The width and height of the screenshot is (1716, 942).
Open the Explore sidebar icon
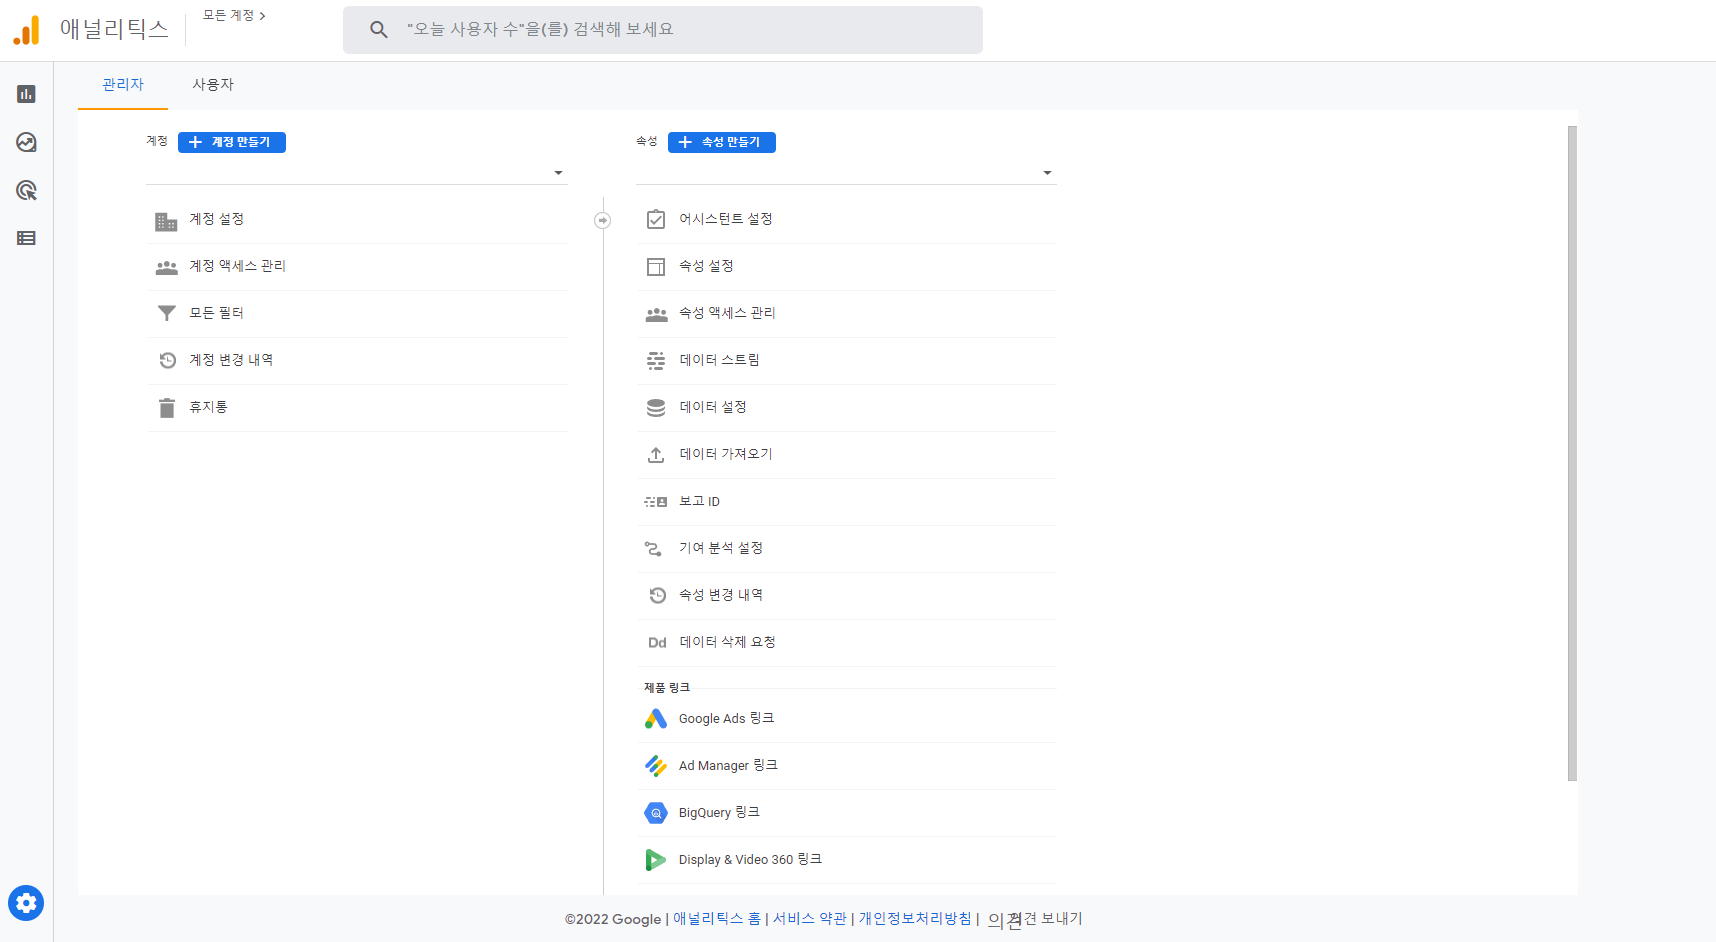click(26, 142)
